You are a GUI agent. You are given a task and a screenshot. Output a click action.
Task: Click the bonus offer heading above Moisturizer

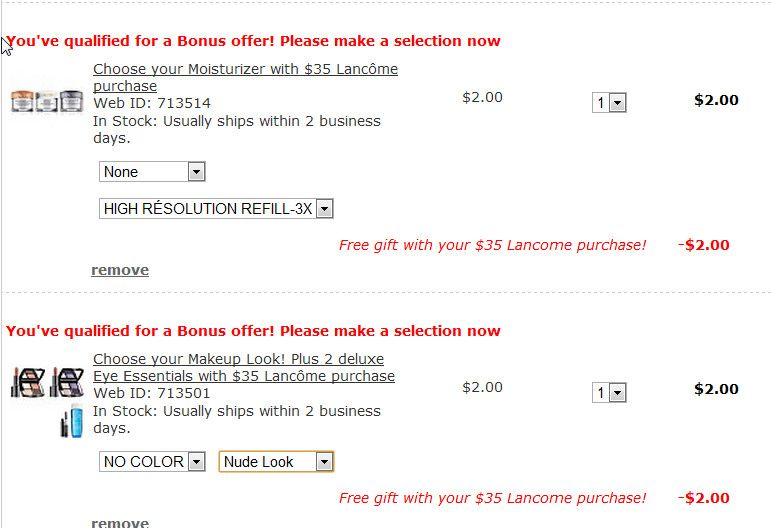(x=253, y=41)
